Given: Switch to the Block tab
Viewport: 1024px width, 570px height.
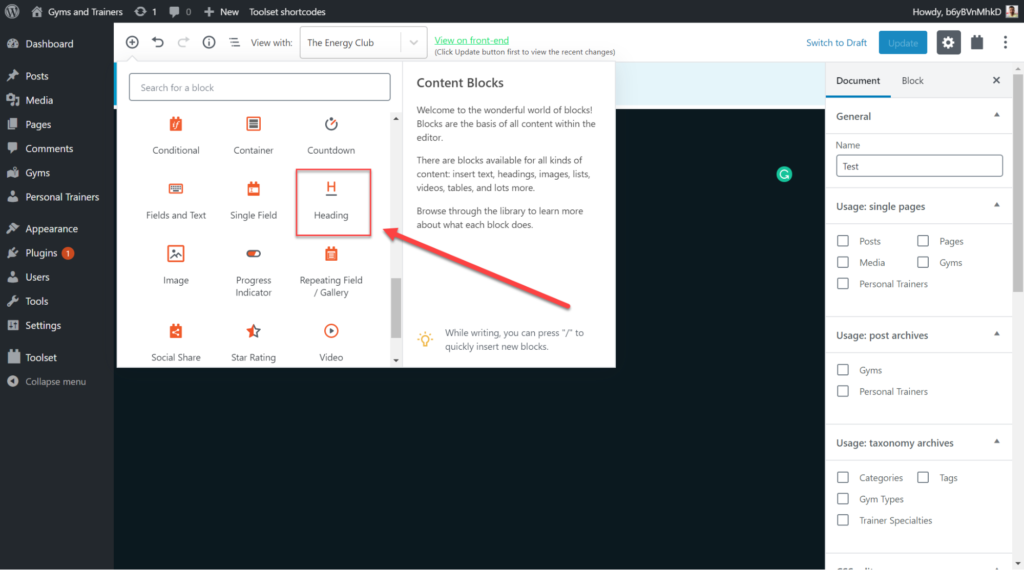Looking at the screenshot, I should pyautogui.click(x=912, y=80).
